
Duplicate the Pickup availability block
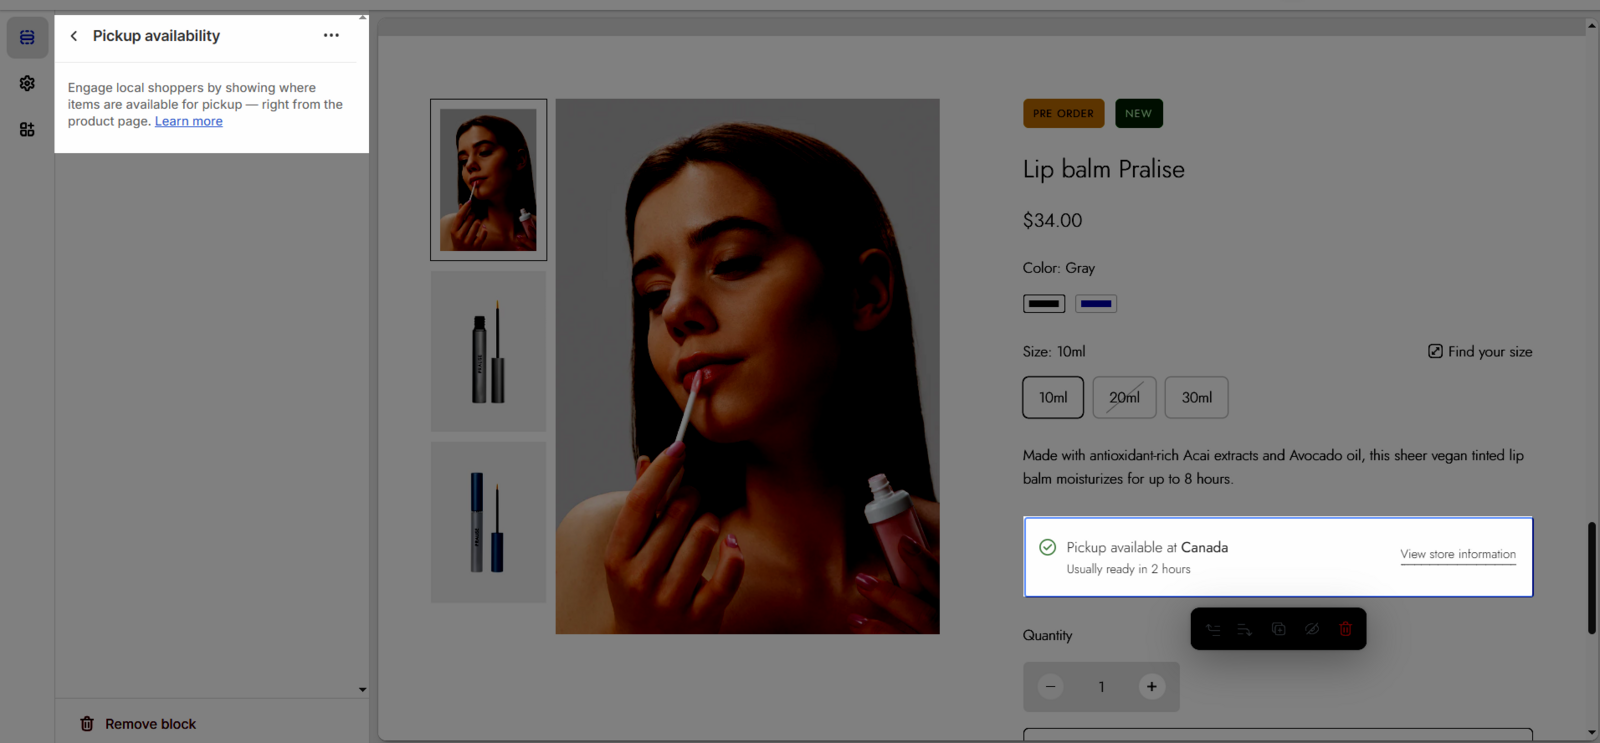point(1278,629)
